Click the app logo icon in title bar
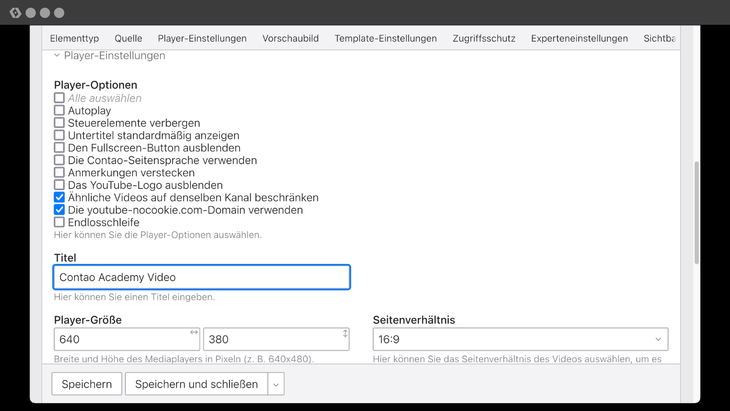This screenshot has width=730, height=411. pos(12,13)
